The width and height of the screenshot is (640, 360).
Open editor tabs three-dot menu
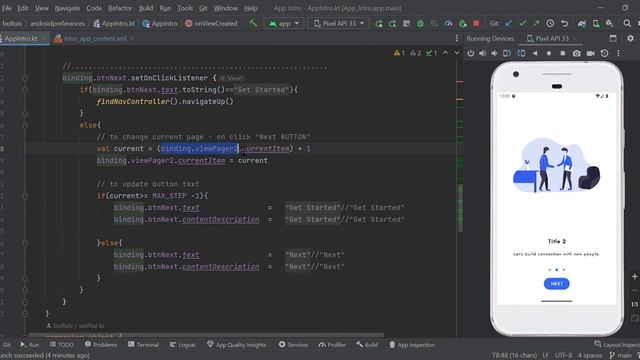pos(456,39)
